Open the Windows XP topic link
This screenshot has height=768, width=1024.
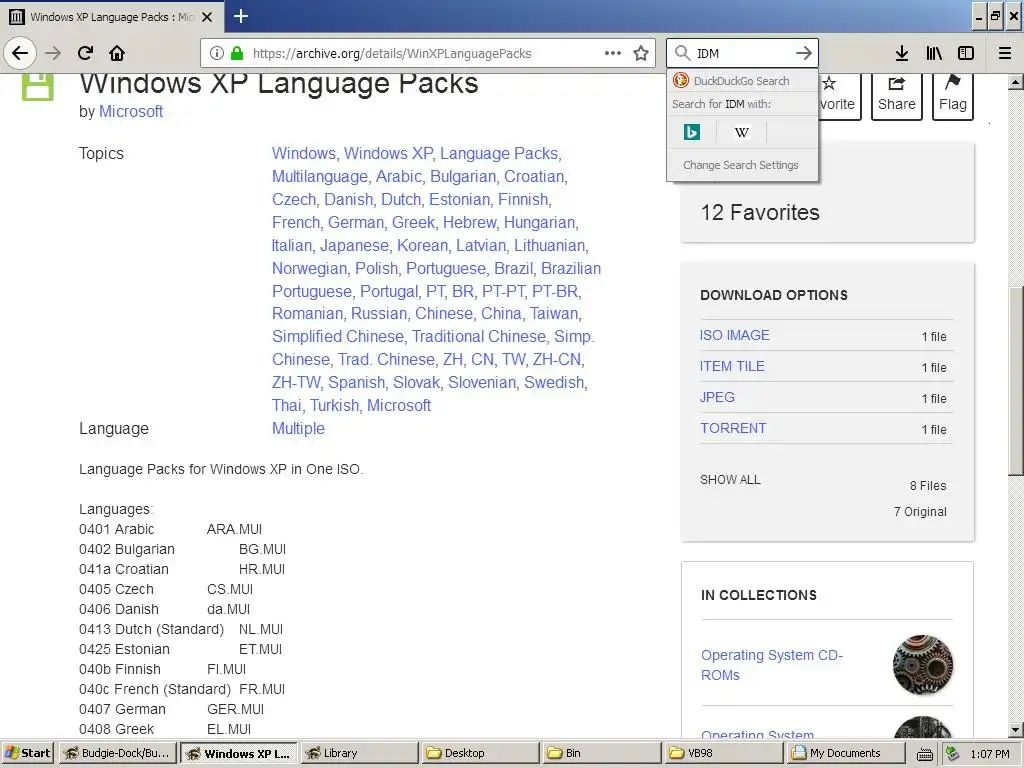point(389,153)
